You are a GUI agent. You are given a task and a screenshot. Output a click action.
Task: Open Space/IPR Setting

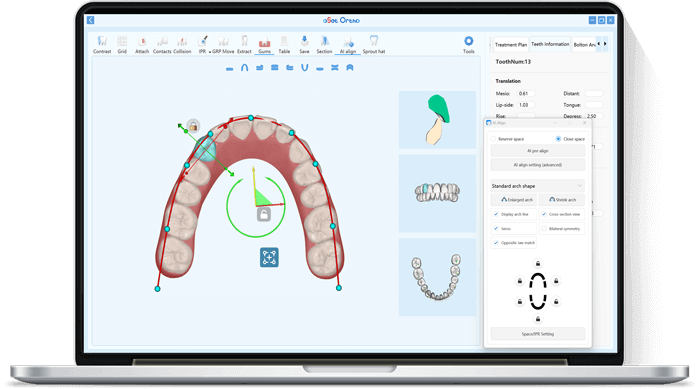538,334
